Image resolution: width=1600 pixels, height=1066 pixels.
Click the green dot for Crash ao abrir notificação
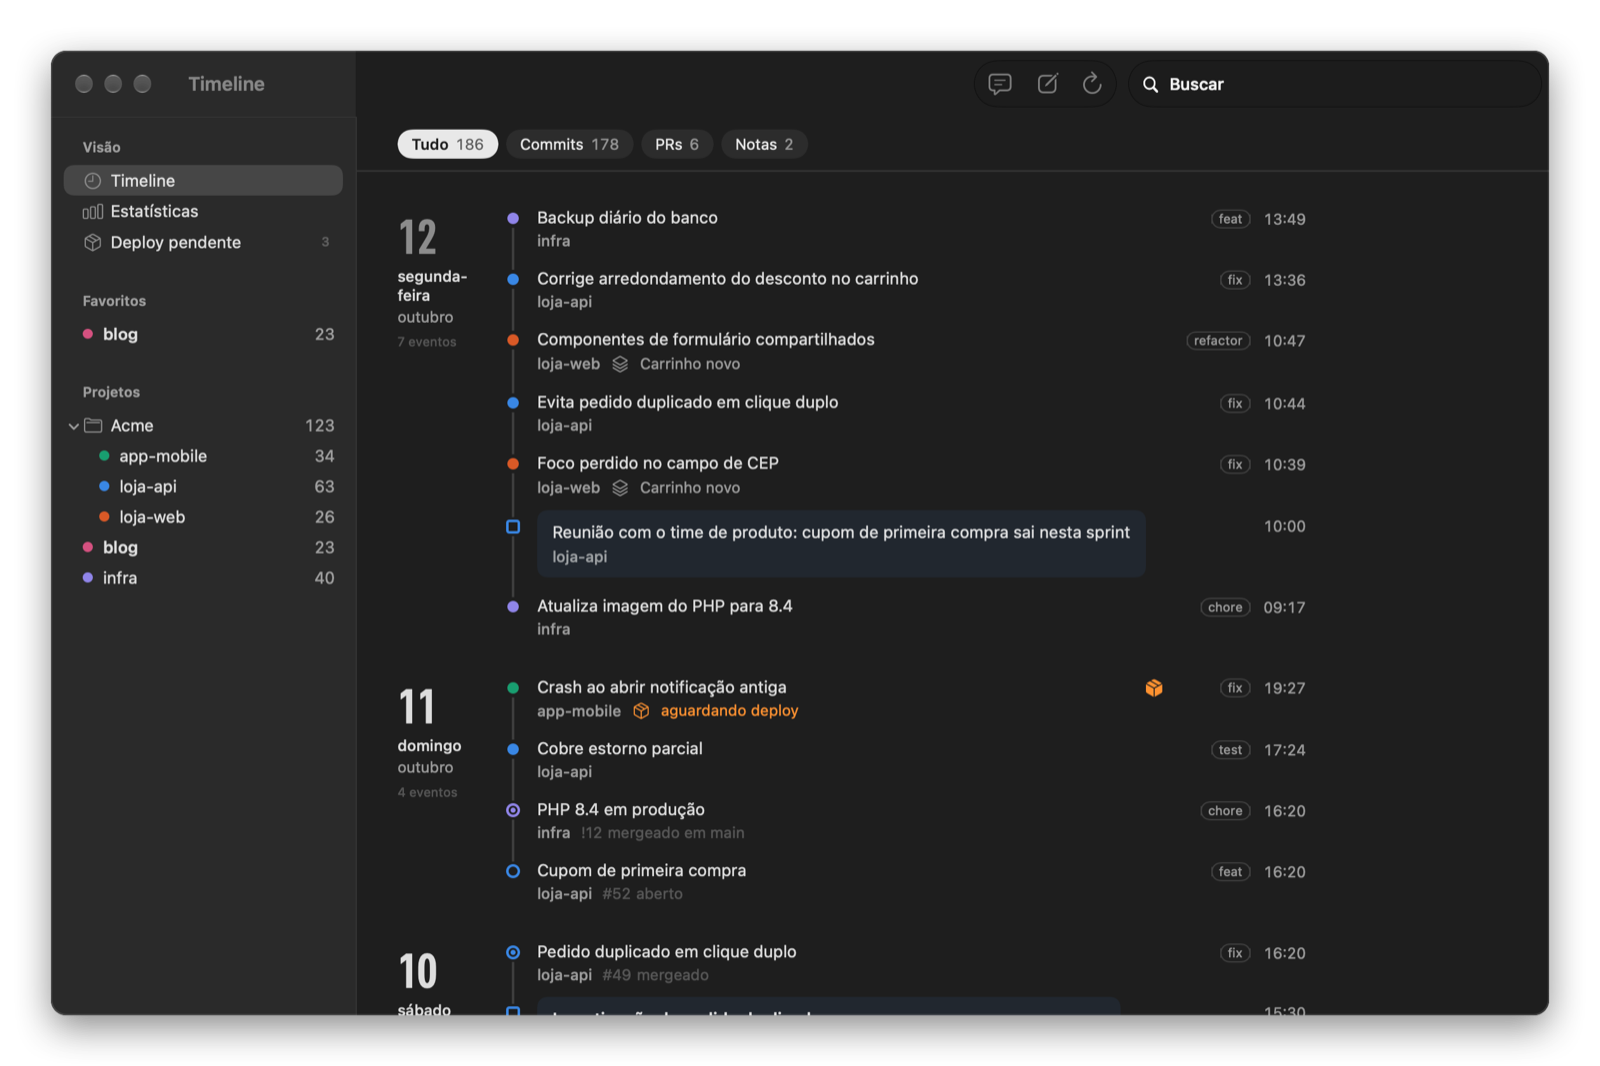[x=513, y=688]
